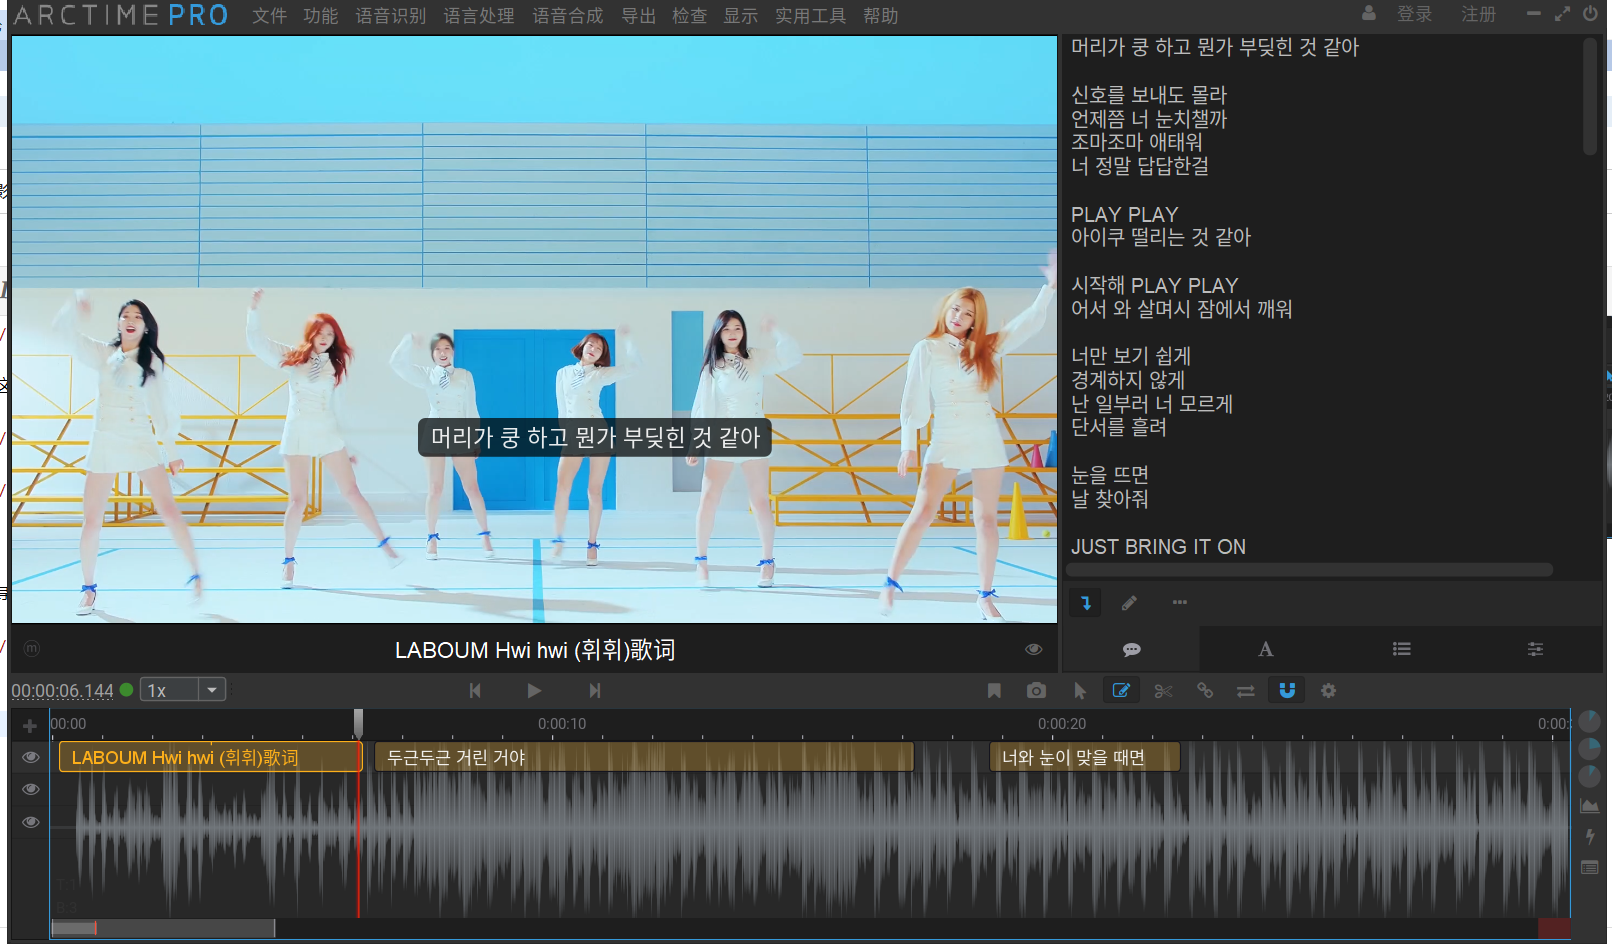1612x947 pixels.
Task: Open the 语音合成 menu
Action: click(x=568, y=16)
